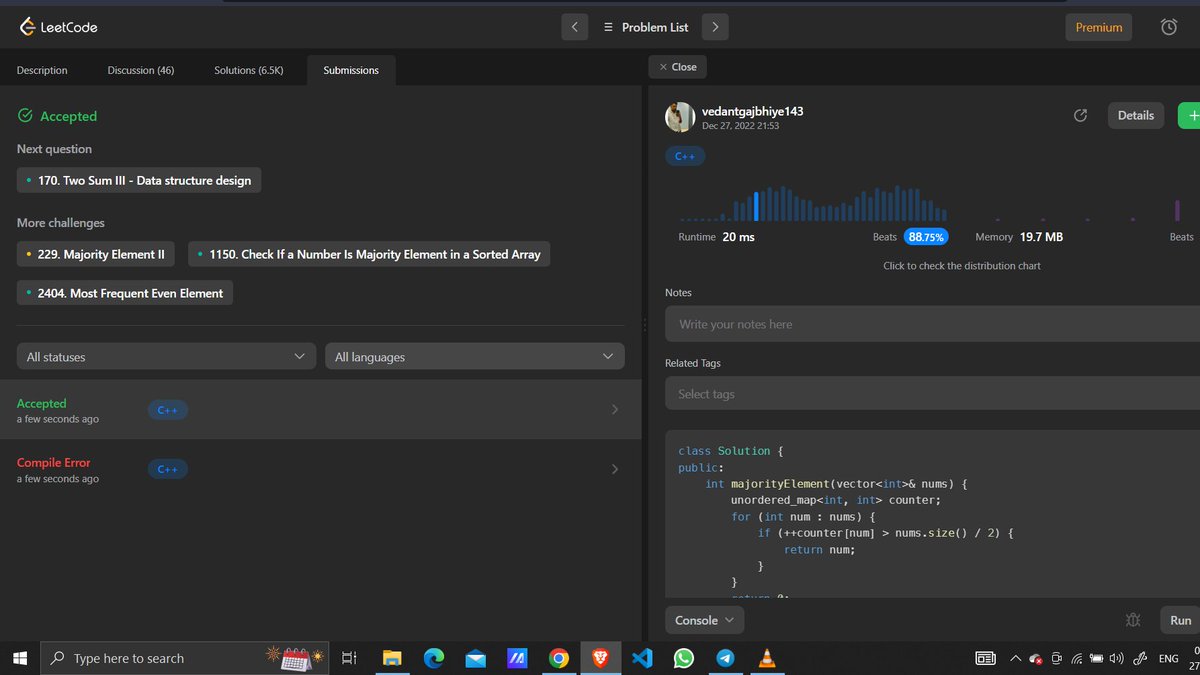This screenshot has width=1200, height=675.
Task: Click the Run button
Action: 1180,620
